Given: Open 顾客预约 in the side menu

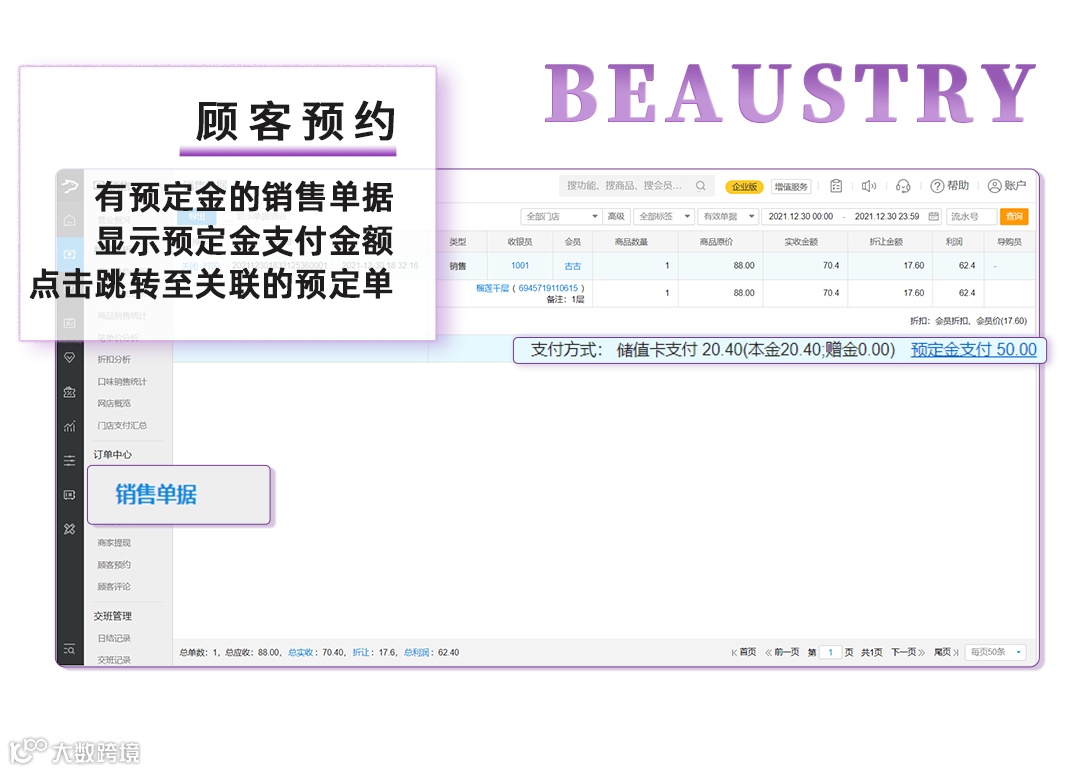Looking at the screenshot, I should [x=114, y=565].
